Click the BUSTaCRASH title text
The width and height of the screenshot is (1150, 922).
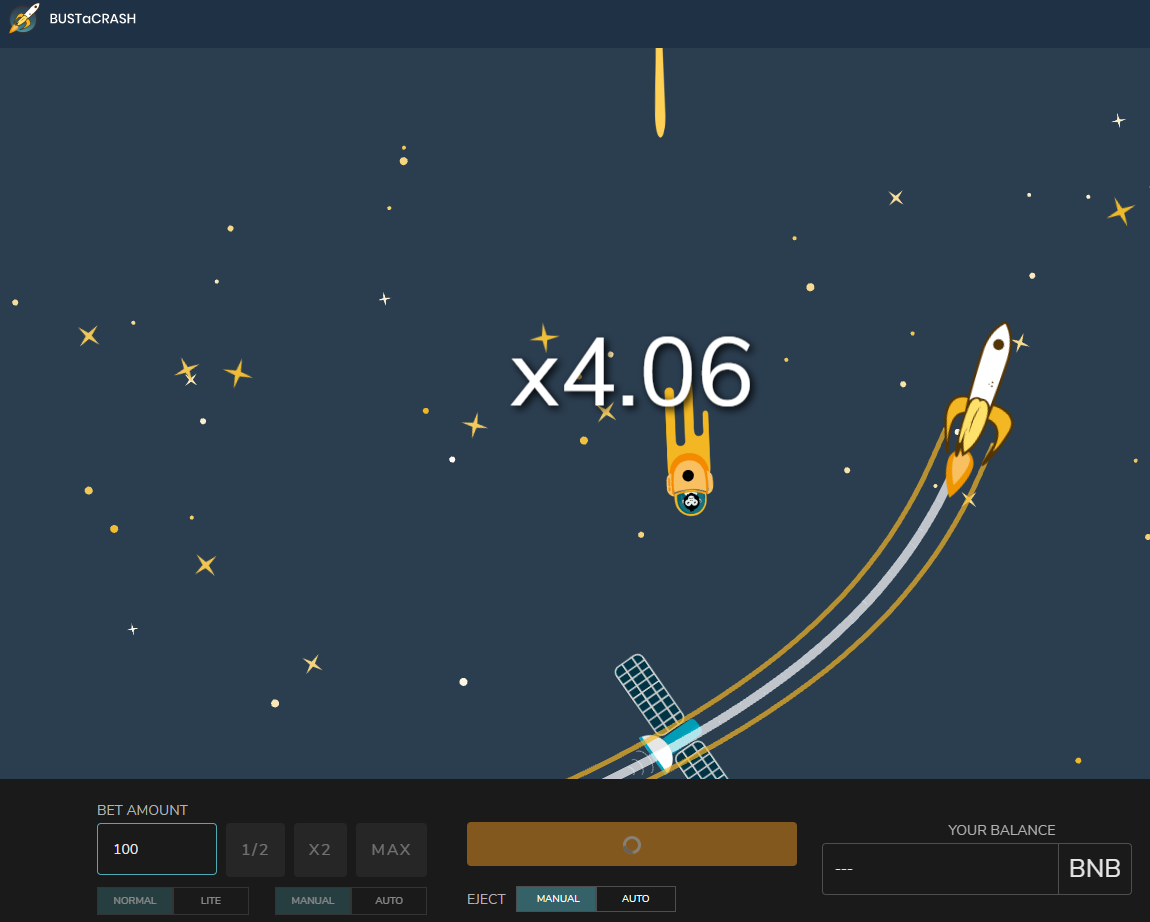pyautogui.click(x=92, y=19)
